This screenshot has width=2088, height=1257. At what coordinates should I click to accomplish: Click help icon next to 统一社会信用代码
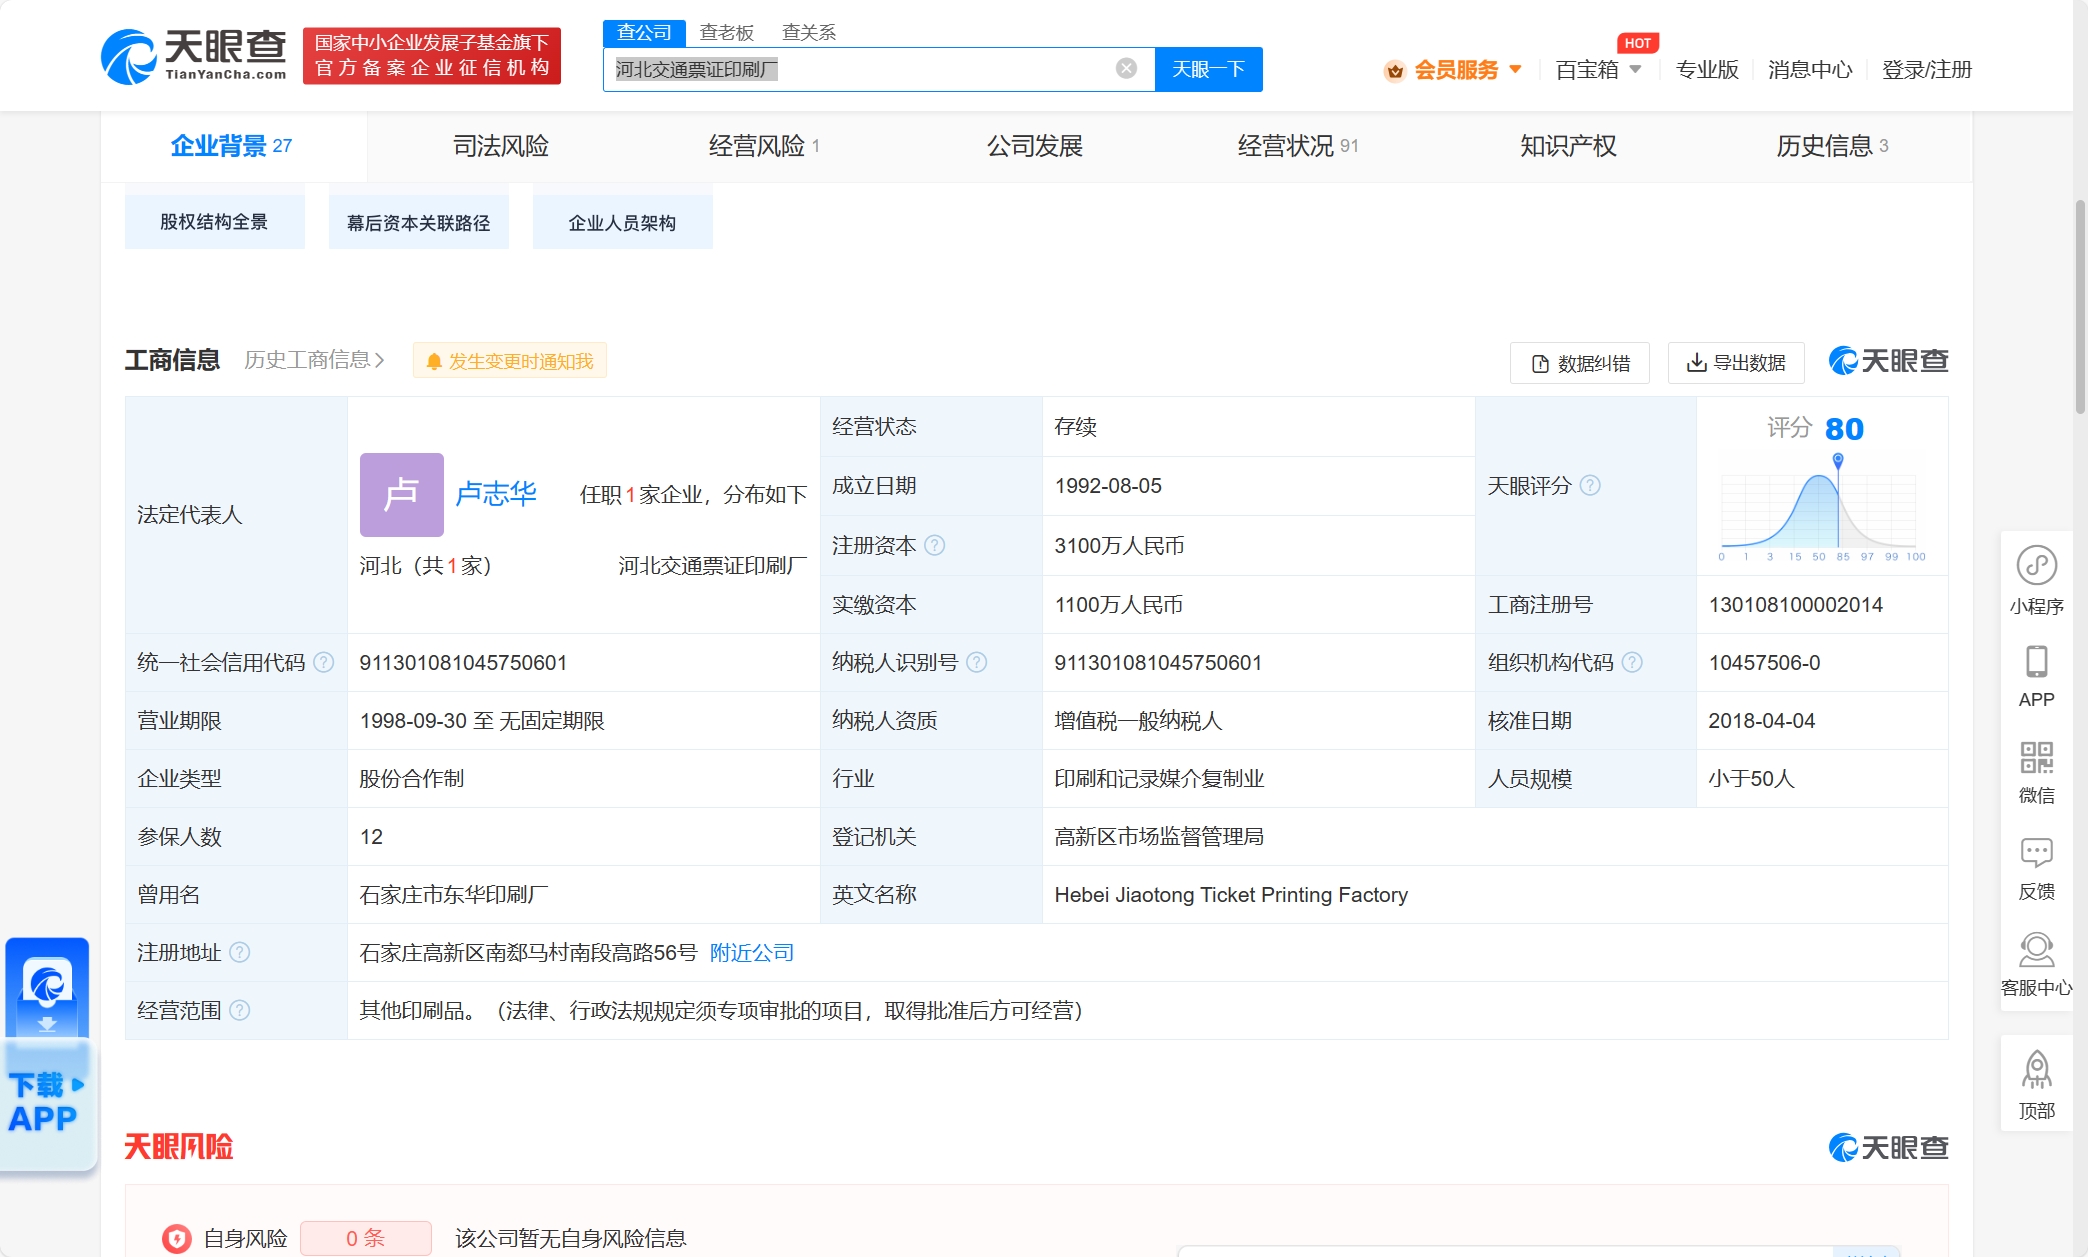click(x=324, y=662)
